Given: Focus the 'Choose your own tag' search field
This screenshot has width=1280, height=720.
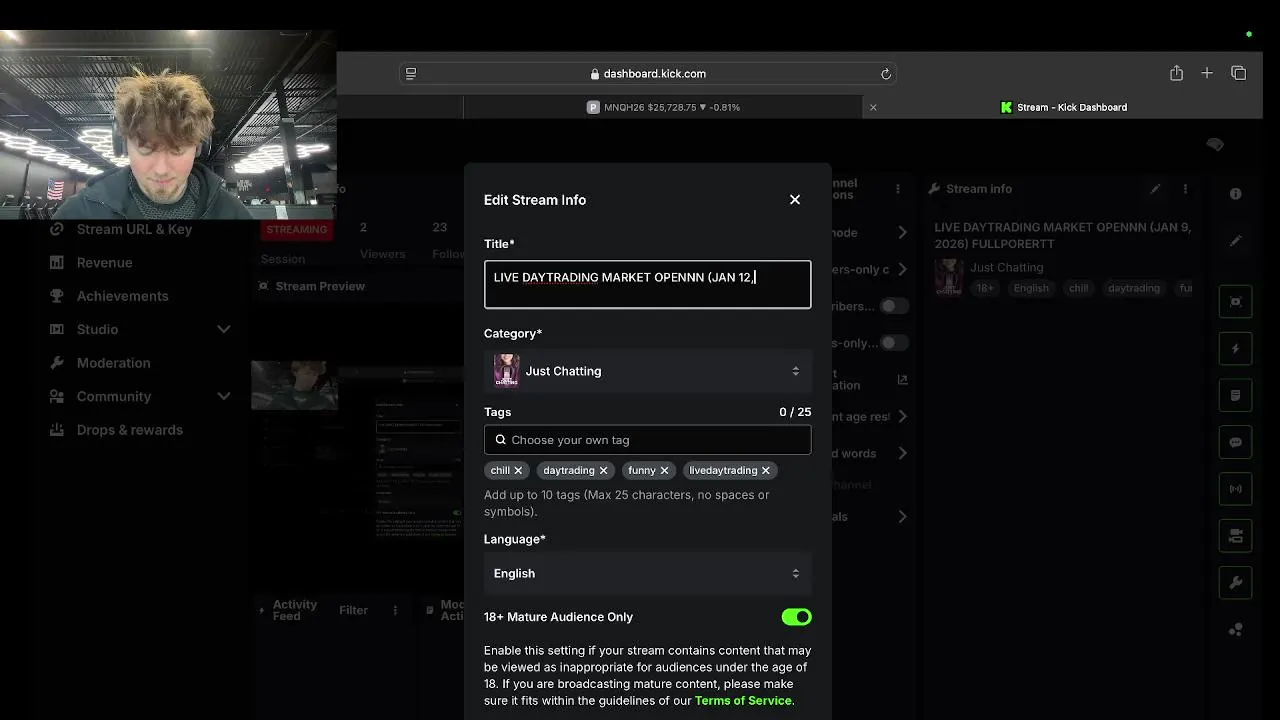Looking at the screenshot, I should 647,440.
